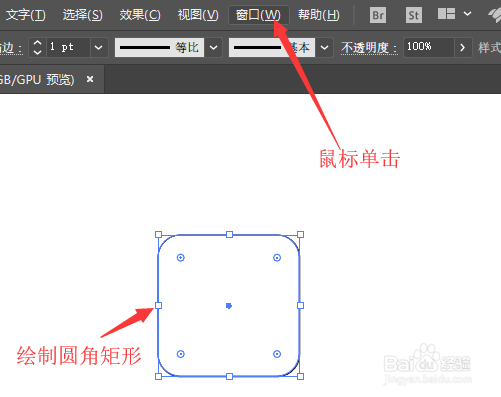Close the GPU 预览 document tab

click(90, 79)
